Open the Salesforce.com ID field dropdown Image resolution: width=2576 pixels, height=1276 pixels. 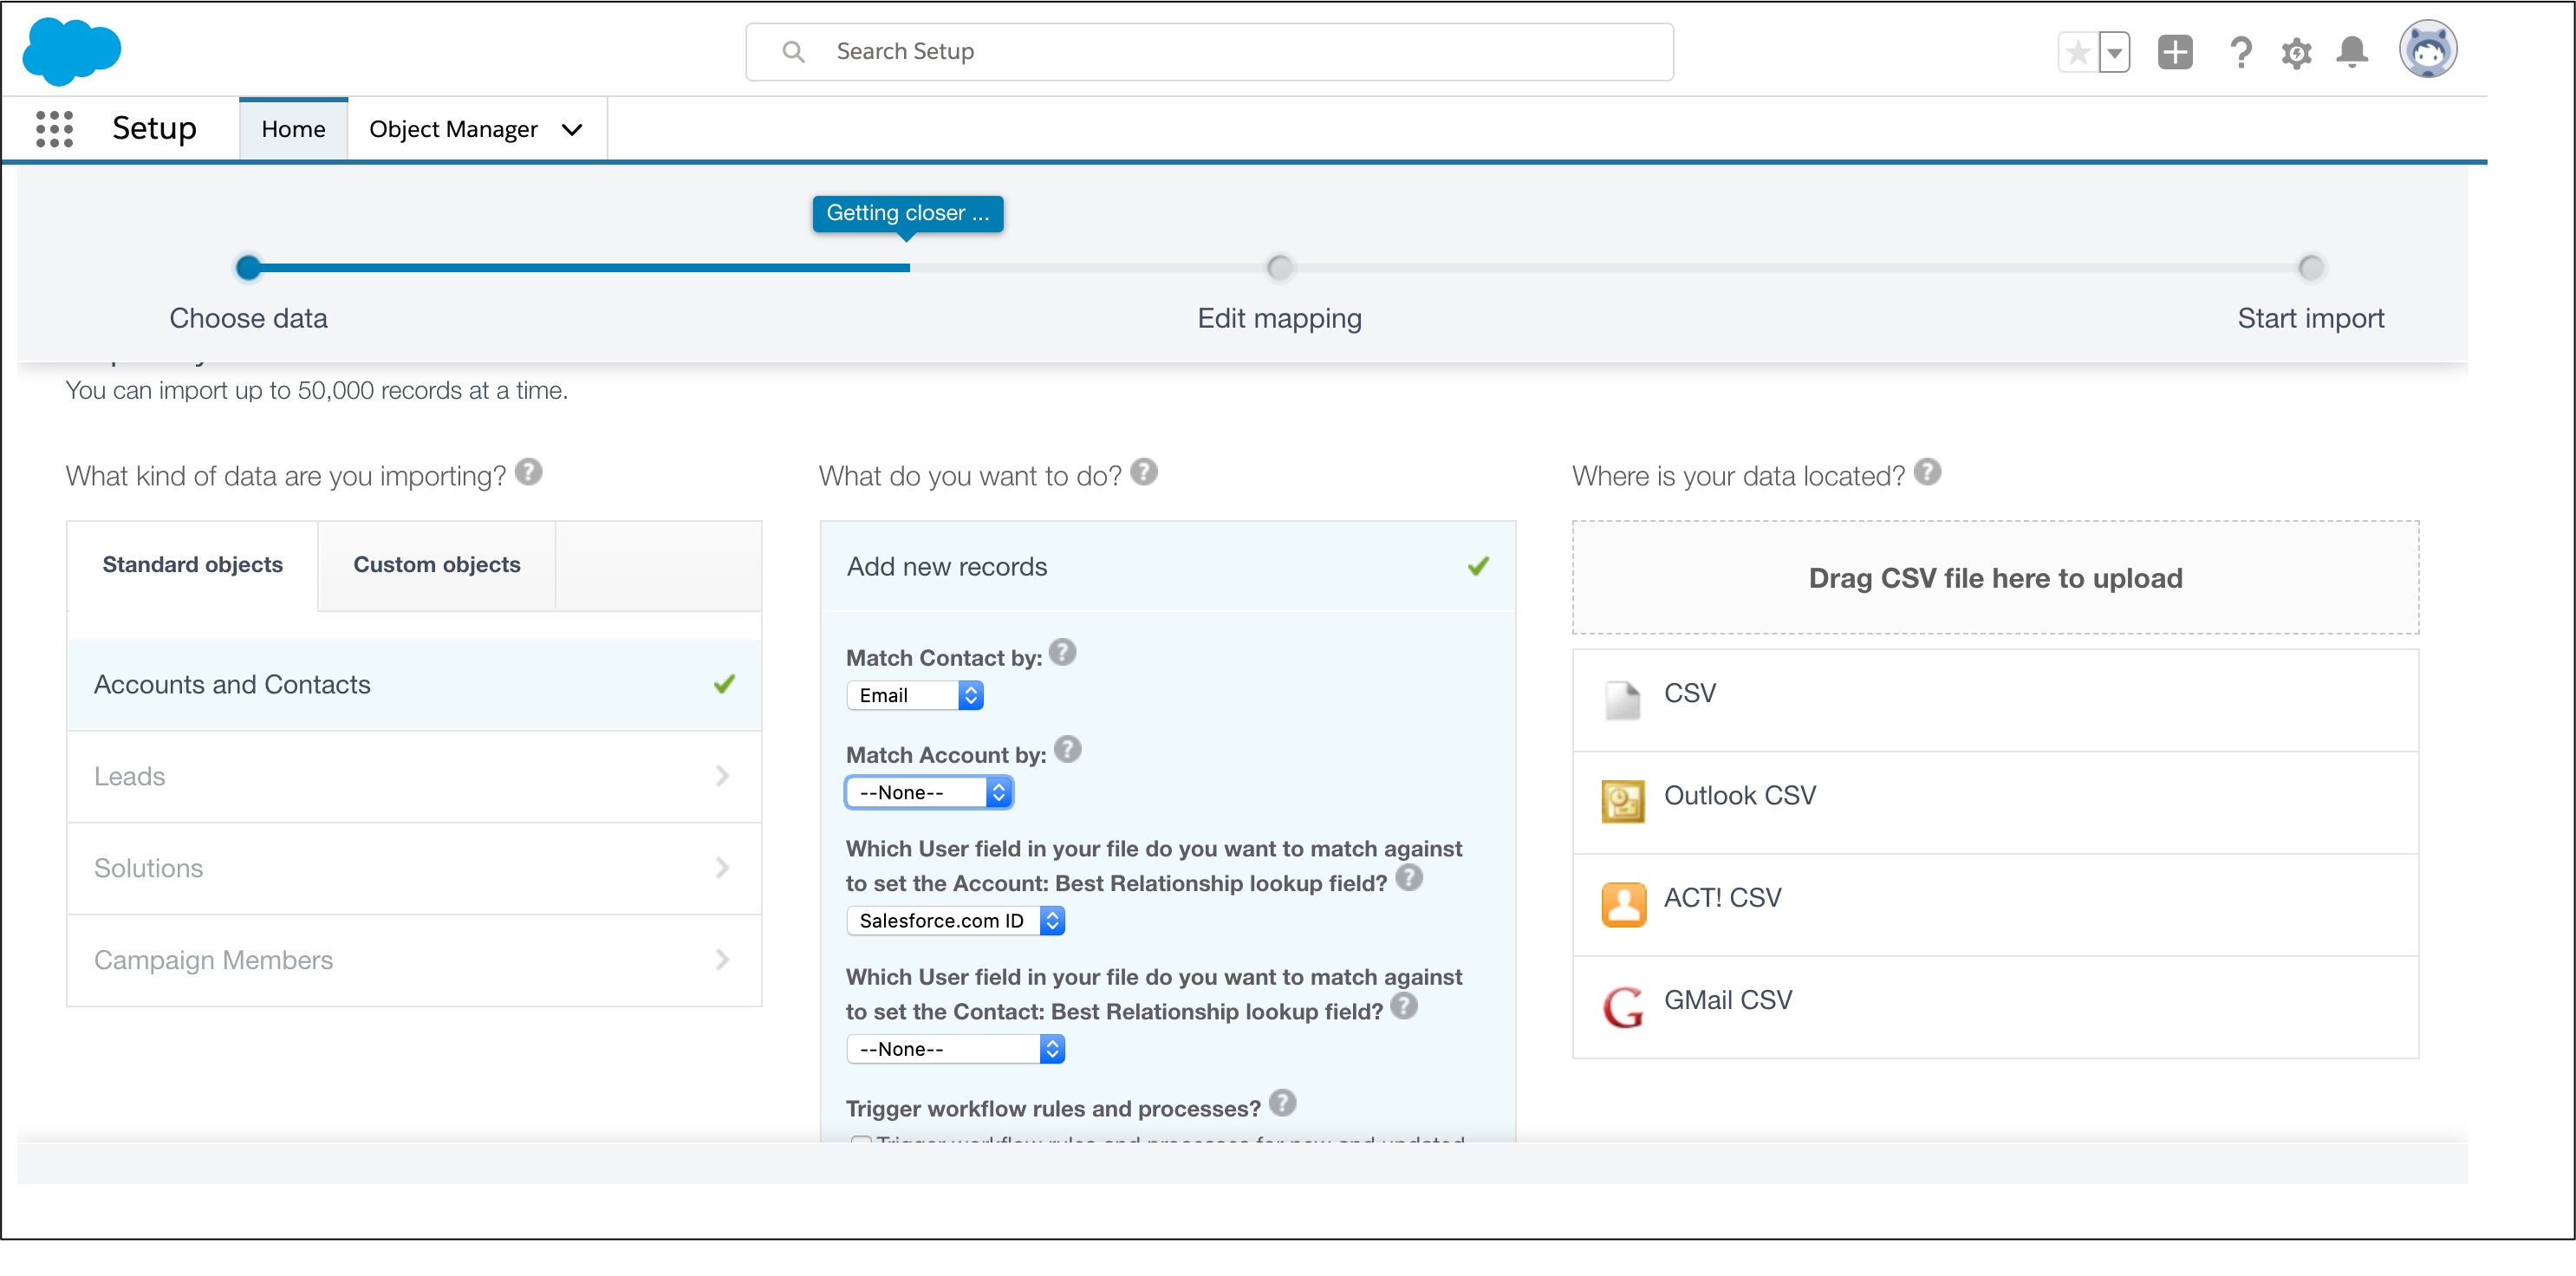click(955, 920)
